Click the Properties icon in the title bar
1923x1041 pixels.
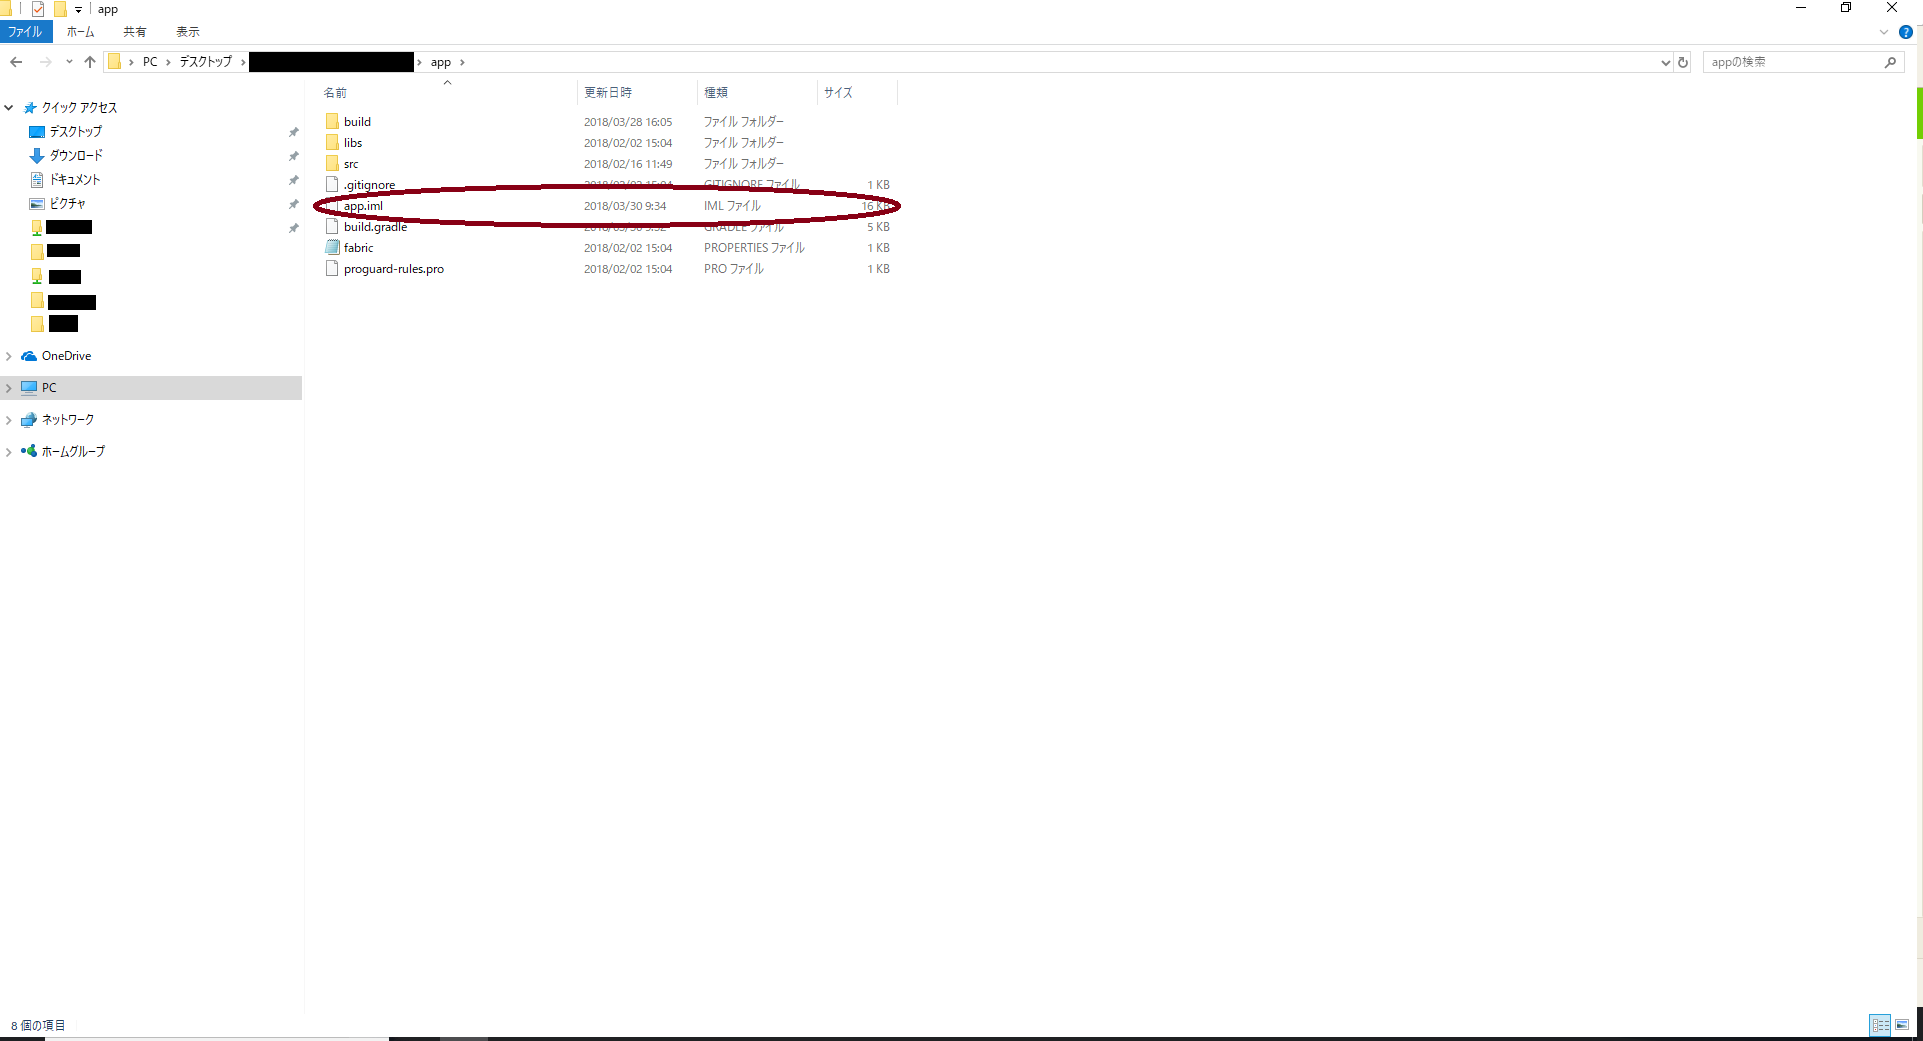(x=38, y=9)
